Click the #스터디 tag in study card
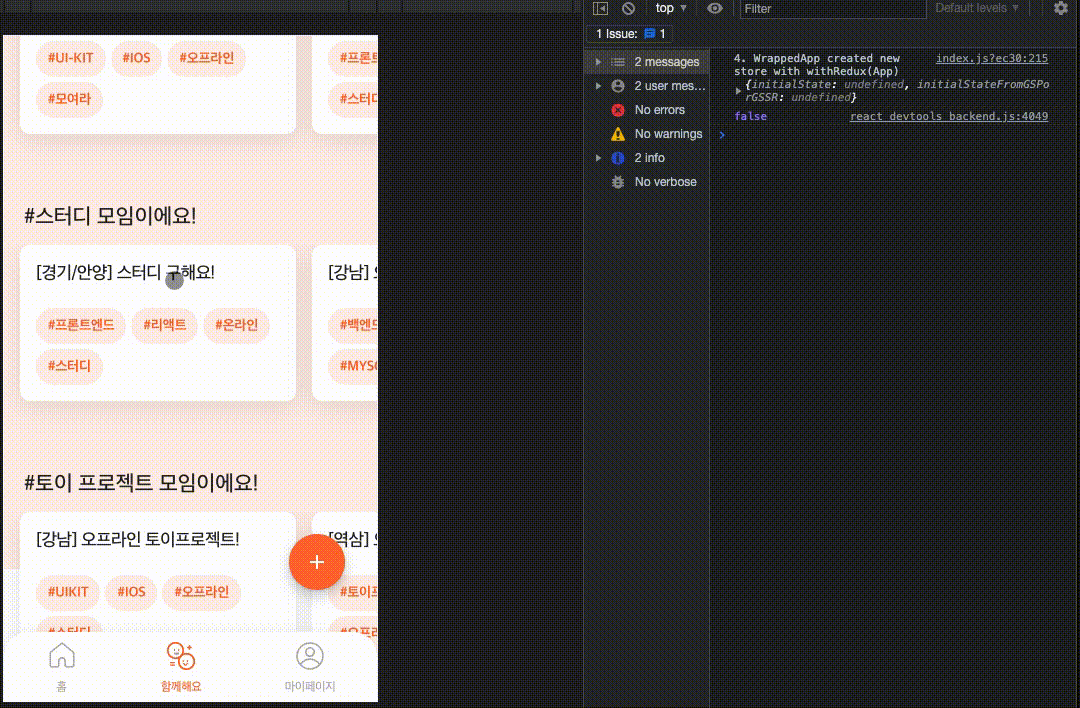 tap(69, 366)
